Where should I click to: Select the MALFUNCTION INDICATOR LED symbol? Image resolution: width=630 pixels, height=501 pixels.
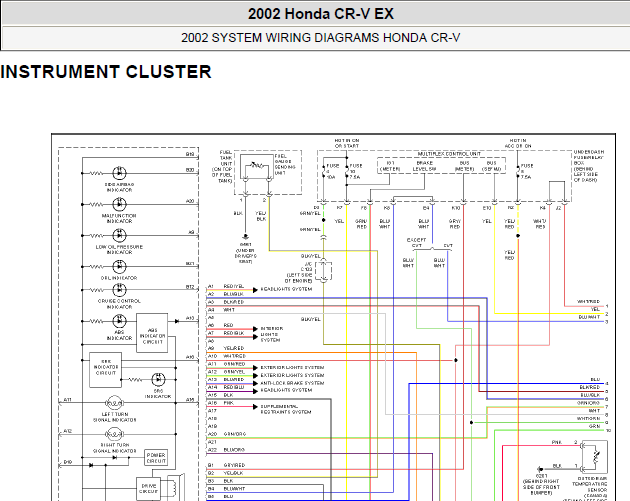click(x=119, y=204)
